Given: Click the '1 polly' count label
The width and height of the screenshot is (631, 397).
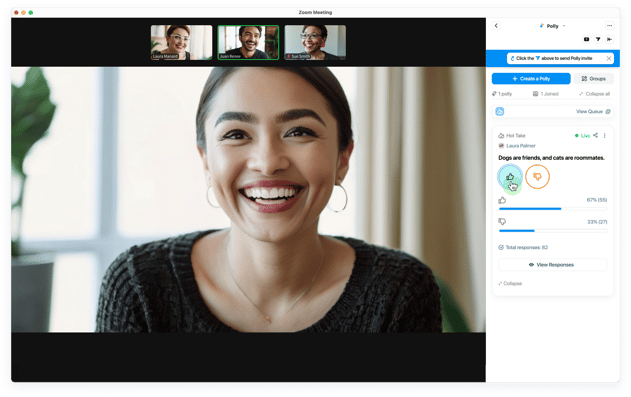Looking at the screenshot, I should coord(502,94).
